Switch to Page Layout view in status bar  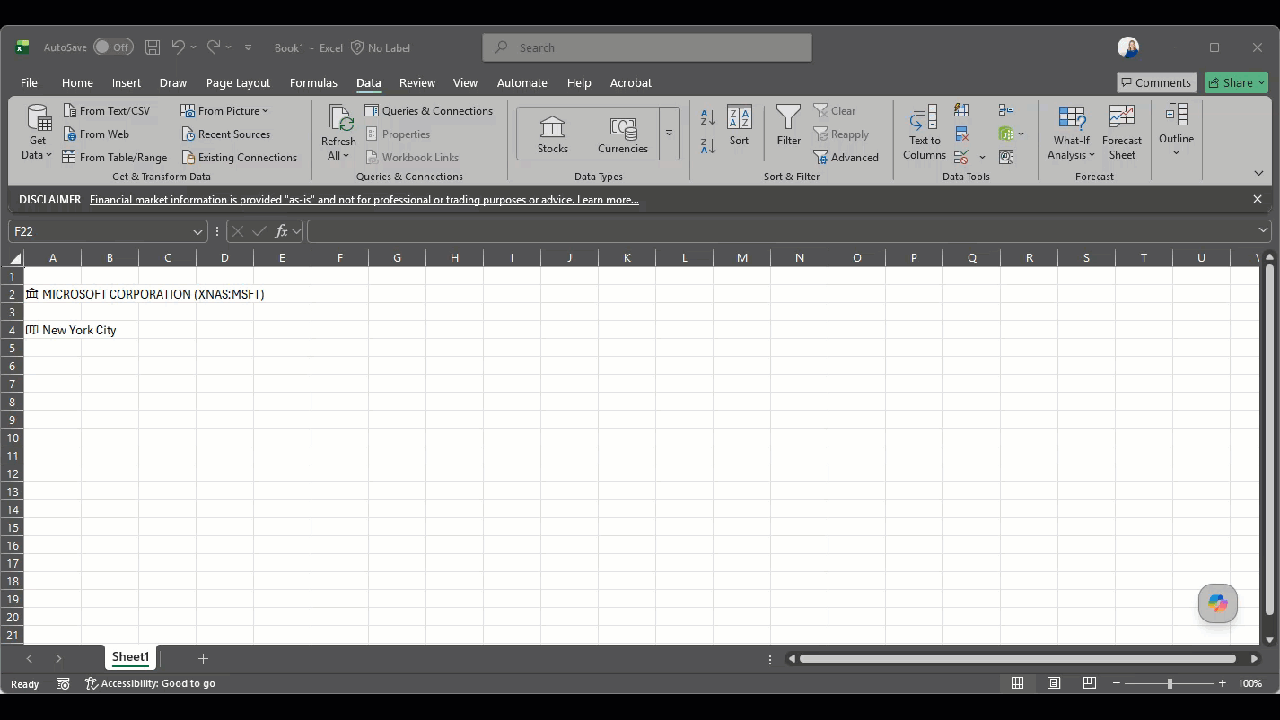coord(1054,683)
